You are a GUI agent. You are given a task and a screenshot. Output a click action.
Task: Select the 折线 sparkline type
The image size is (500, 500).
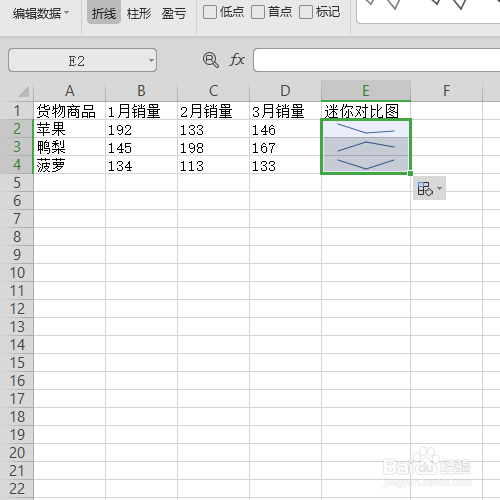pyautogui.click(x=104, y=13)
